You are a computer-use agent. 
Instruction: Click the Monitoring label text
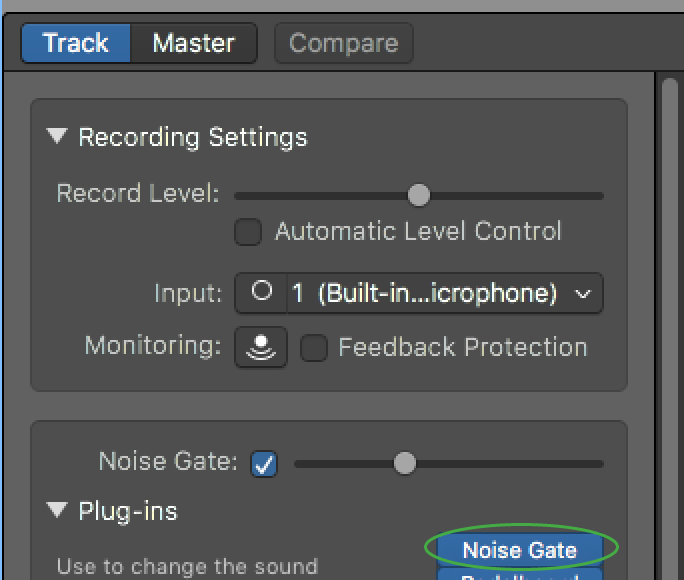click(x=152, y=346)
